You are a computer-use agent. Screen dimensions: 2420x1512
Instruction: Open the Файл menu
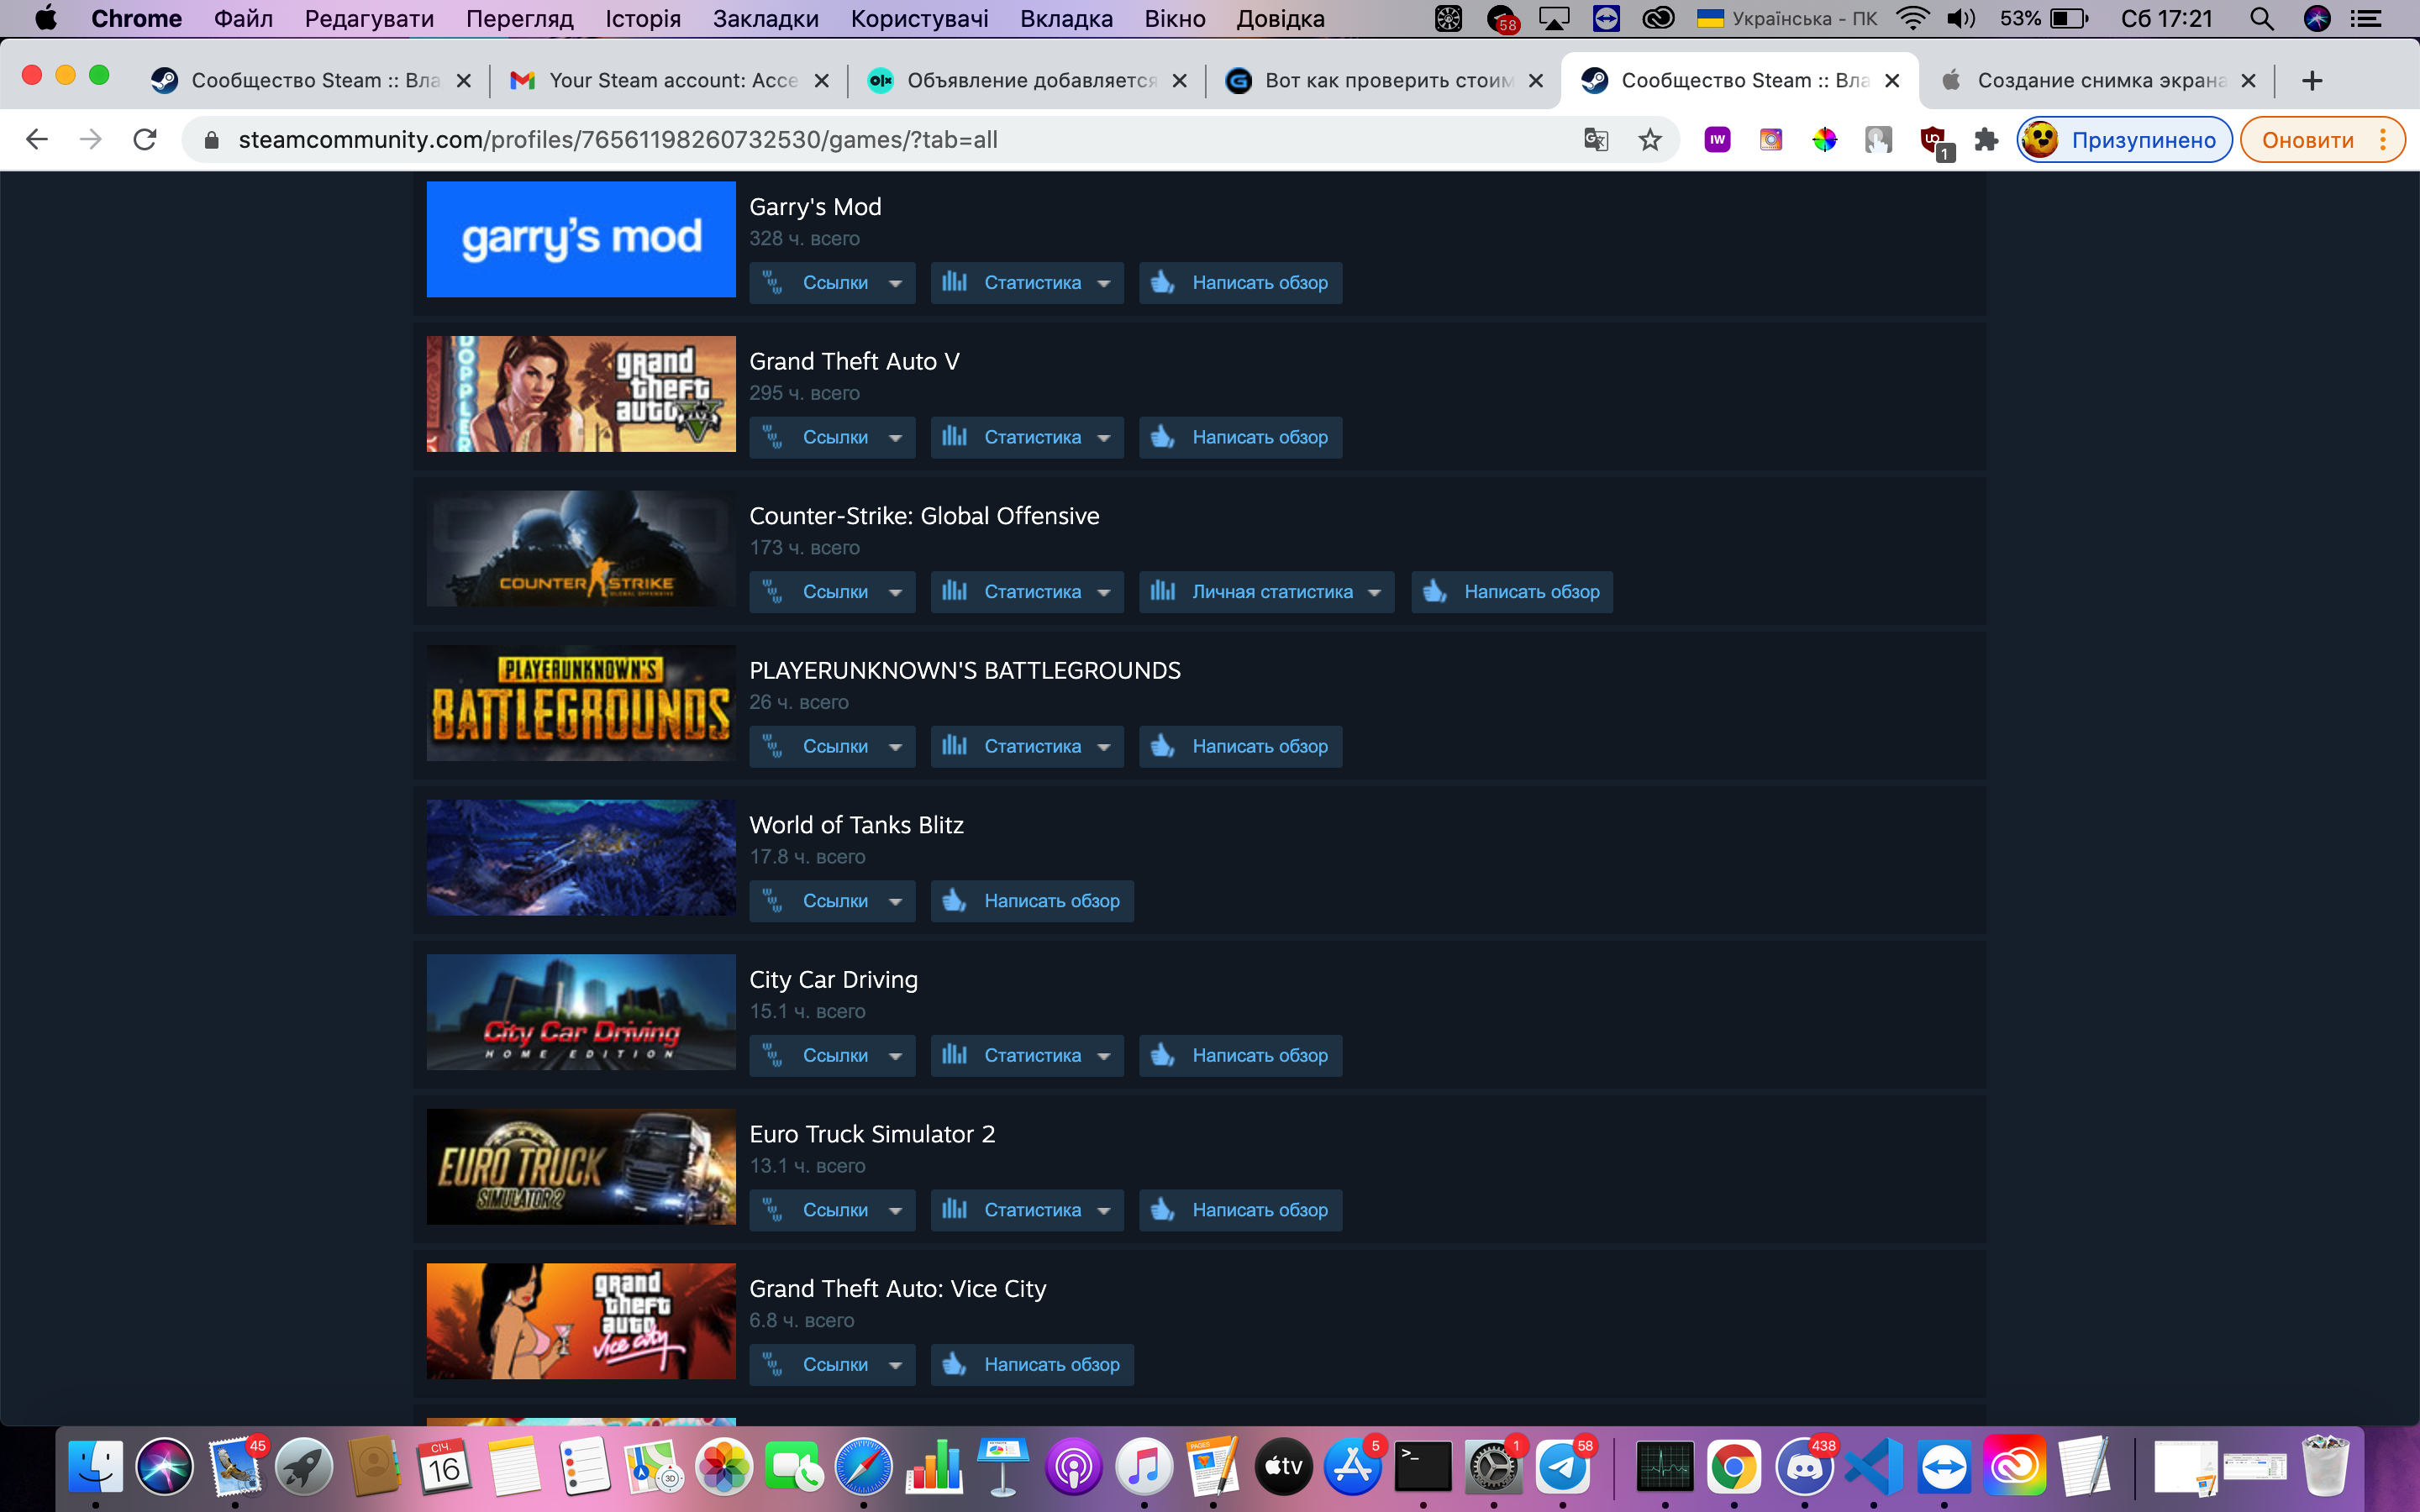[243, 19]
